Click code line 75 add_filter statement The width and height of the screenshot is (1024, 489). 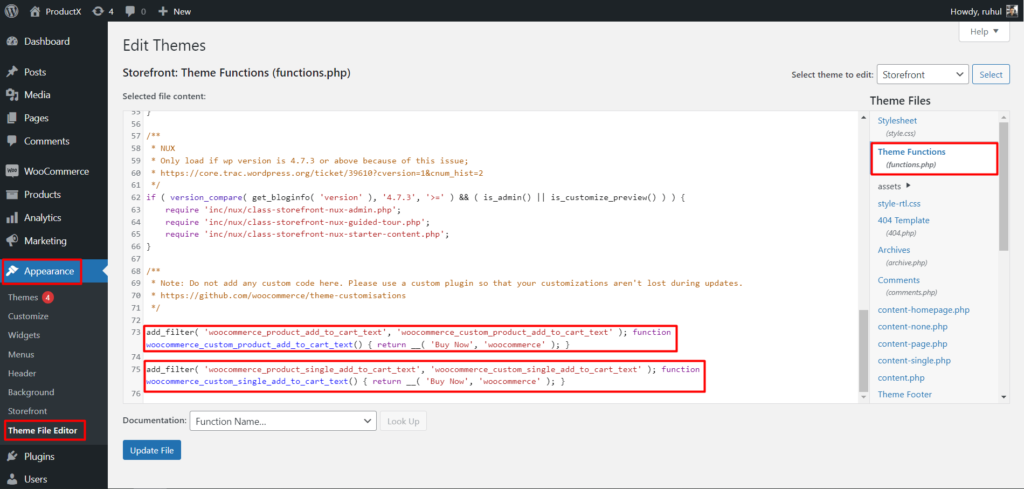(x=424, y=375)
